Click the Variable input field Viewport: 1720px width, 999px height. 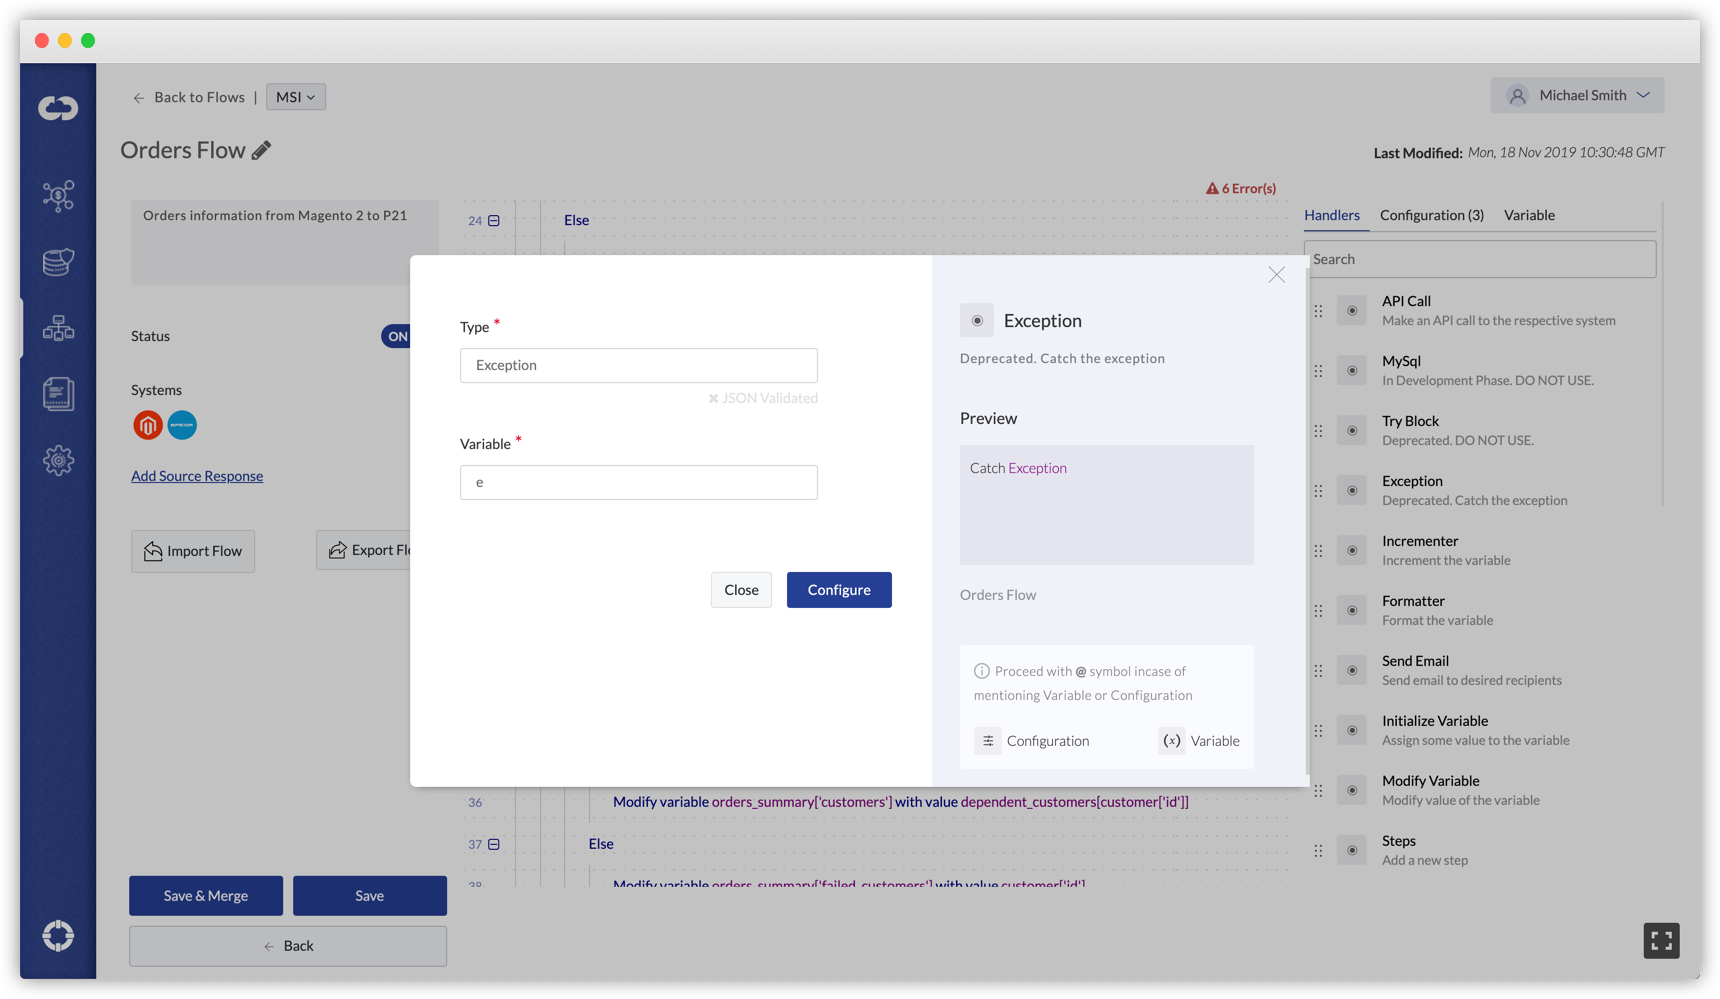click(639, 482)
